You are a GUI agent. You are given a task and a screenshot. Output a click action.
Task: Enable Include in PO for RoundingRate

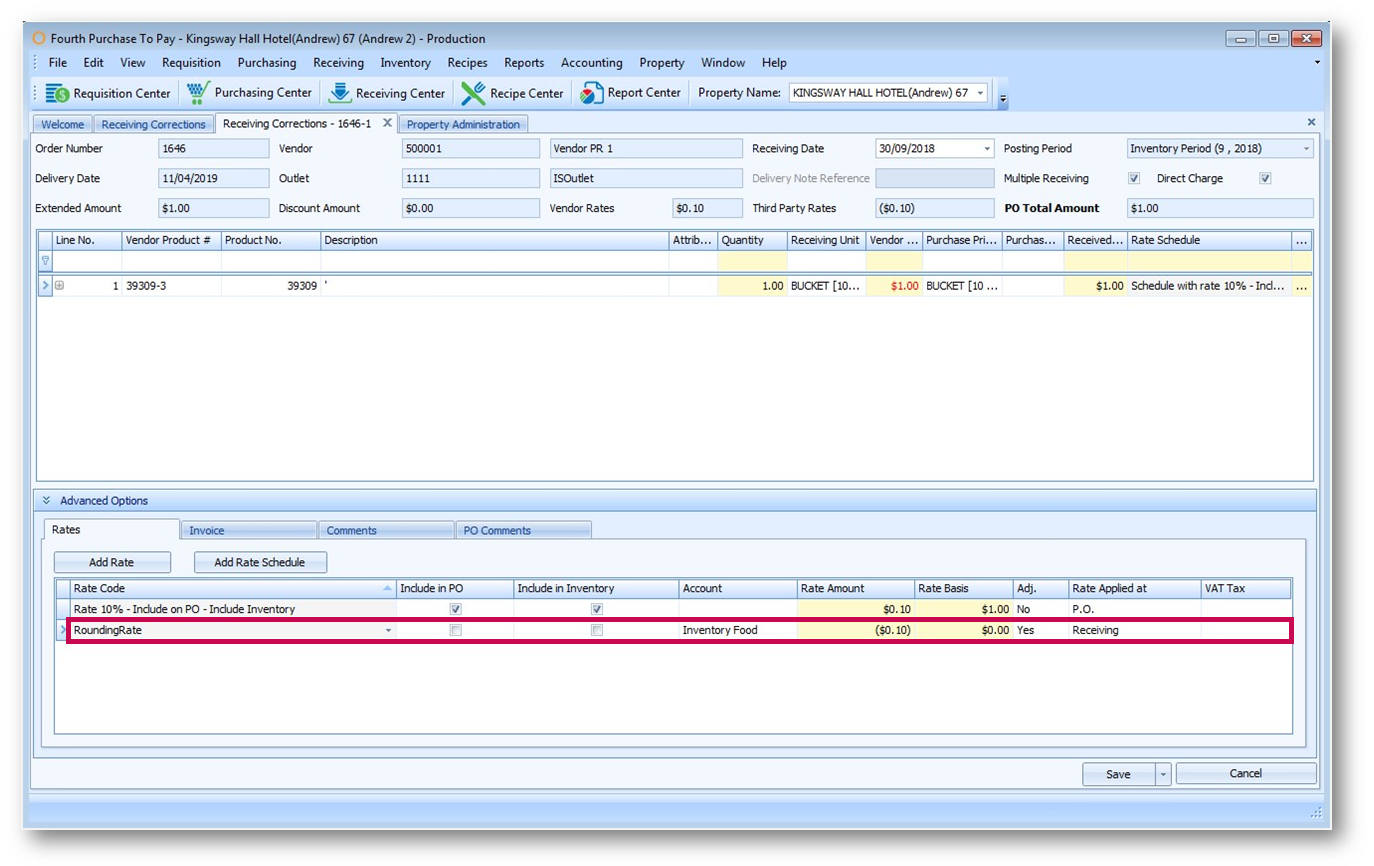click(455, 631)
